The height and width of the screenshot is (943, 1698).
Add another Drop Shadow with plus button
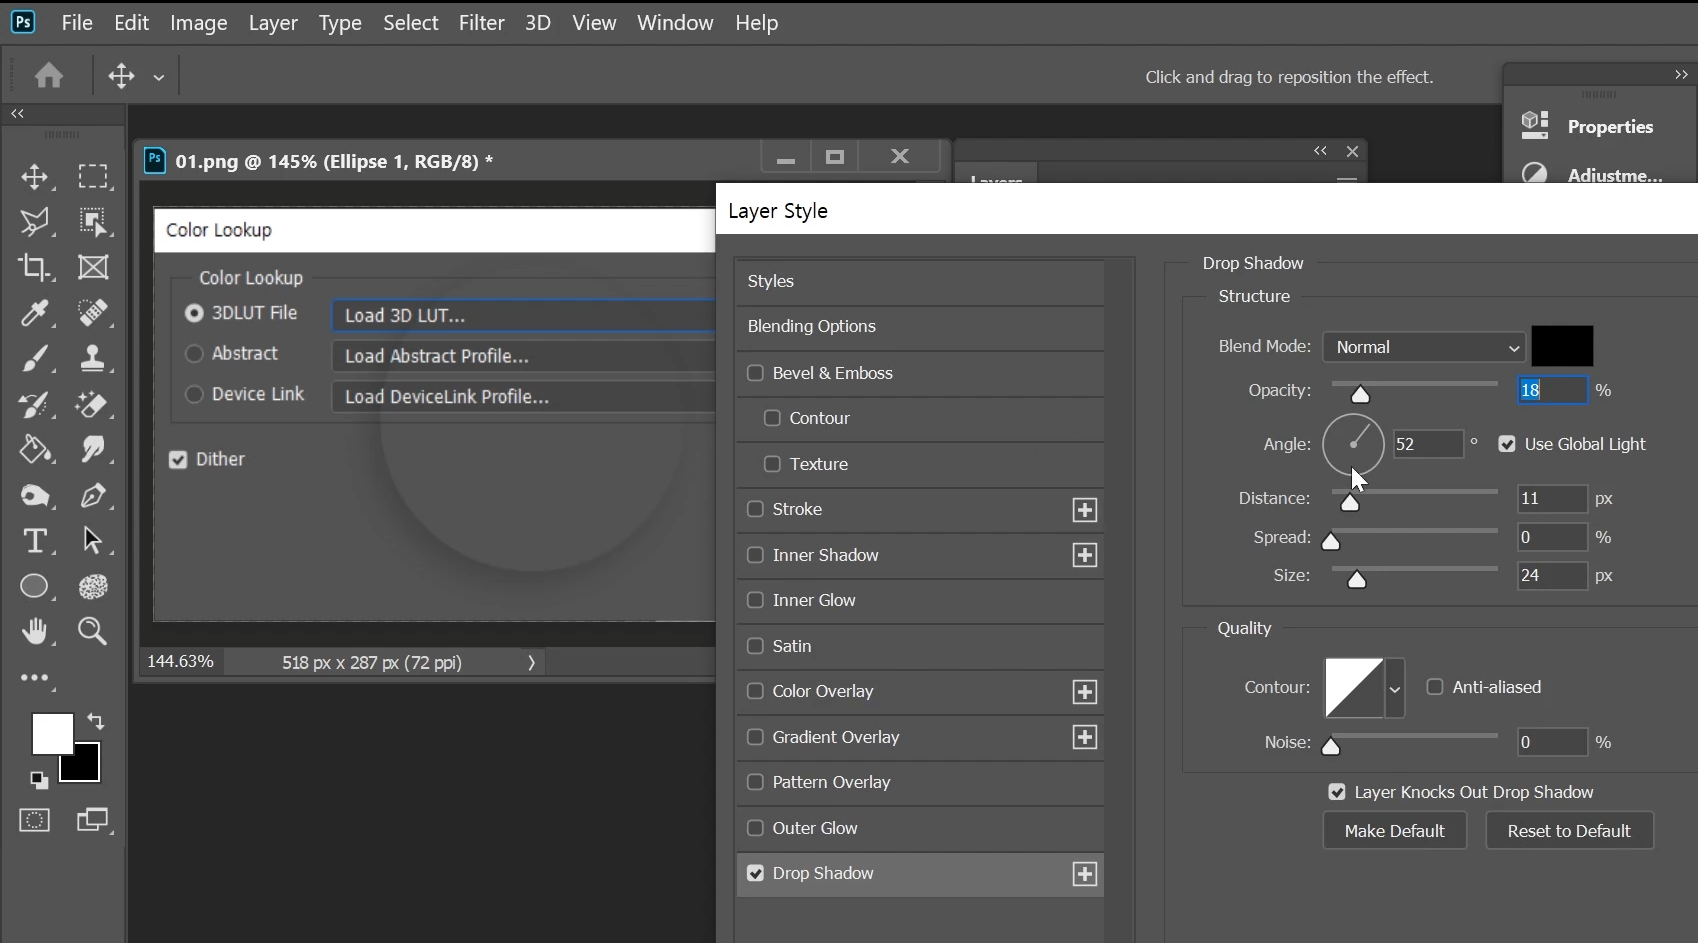(x=1085, y=874)
